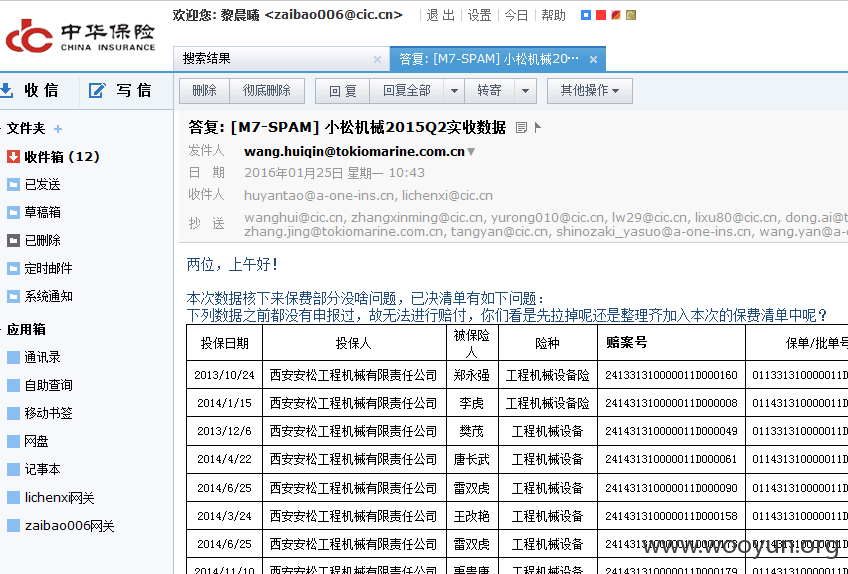Select the red-orange diagonal theme swatch
848x574 pixels.
[x=615, y=15]
